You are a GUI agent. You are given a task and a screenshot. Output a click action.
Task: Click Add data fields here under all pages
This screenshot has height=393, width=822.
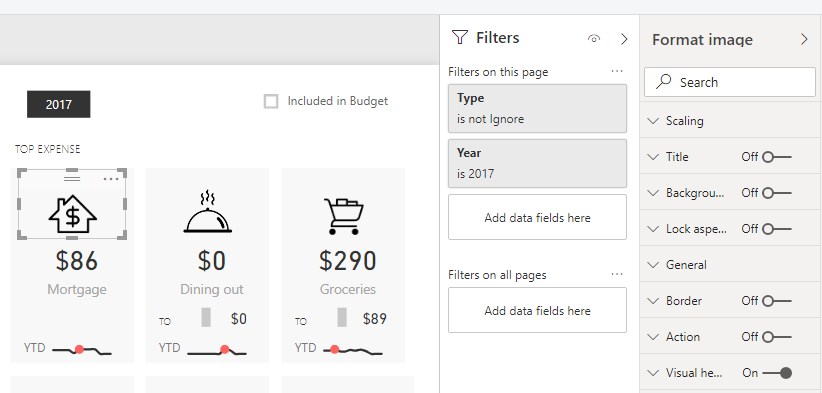click(x=537, y=310)
